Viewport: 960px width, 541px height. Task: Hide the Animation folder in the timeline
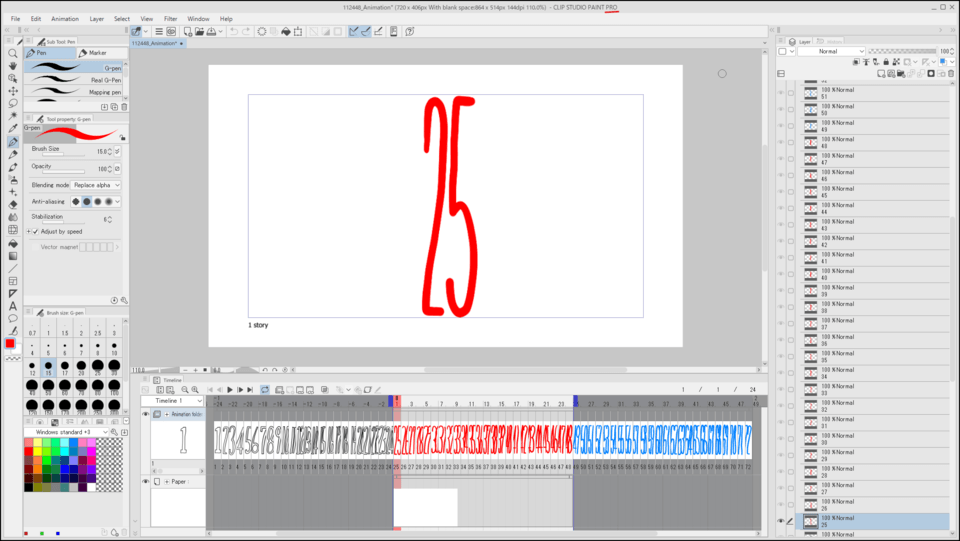point(146,414)
